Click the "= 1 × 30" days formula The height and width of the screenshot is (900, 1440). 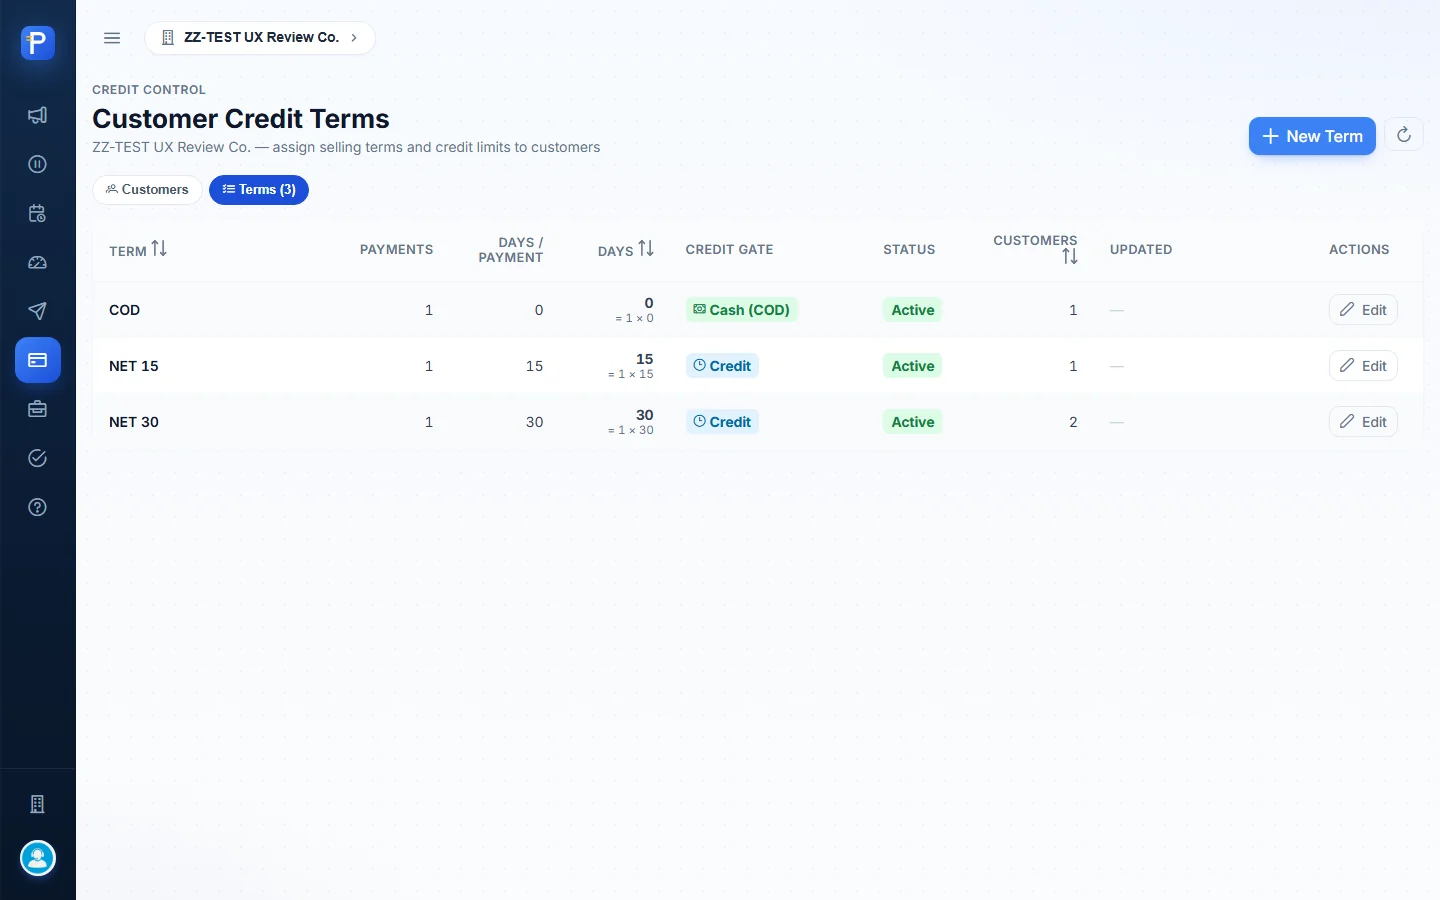[631, 431]
